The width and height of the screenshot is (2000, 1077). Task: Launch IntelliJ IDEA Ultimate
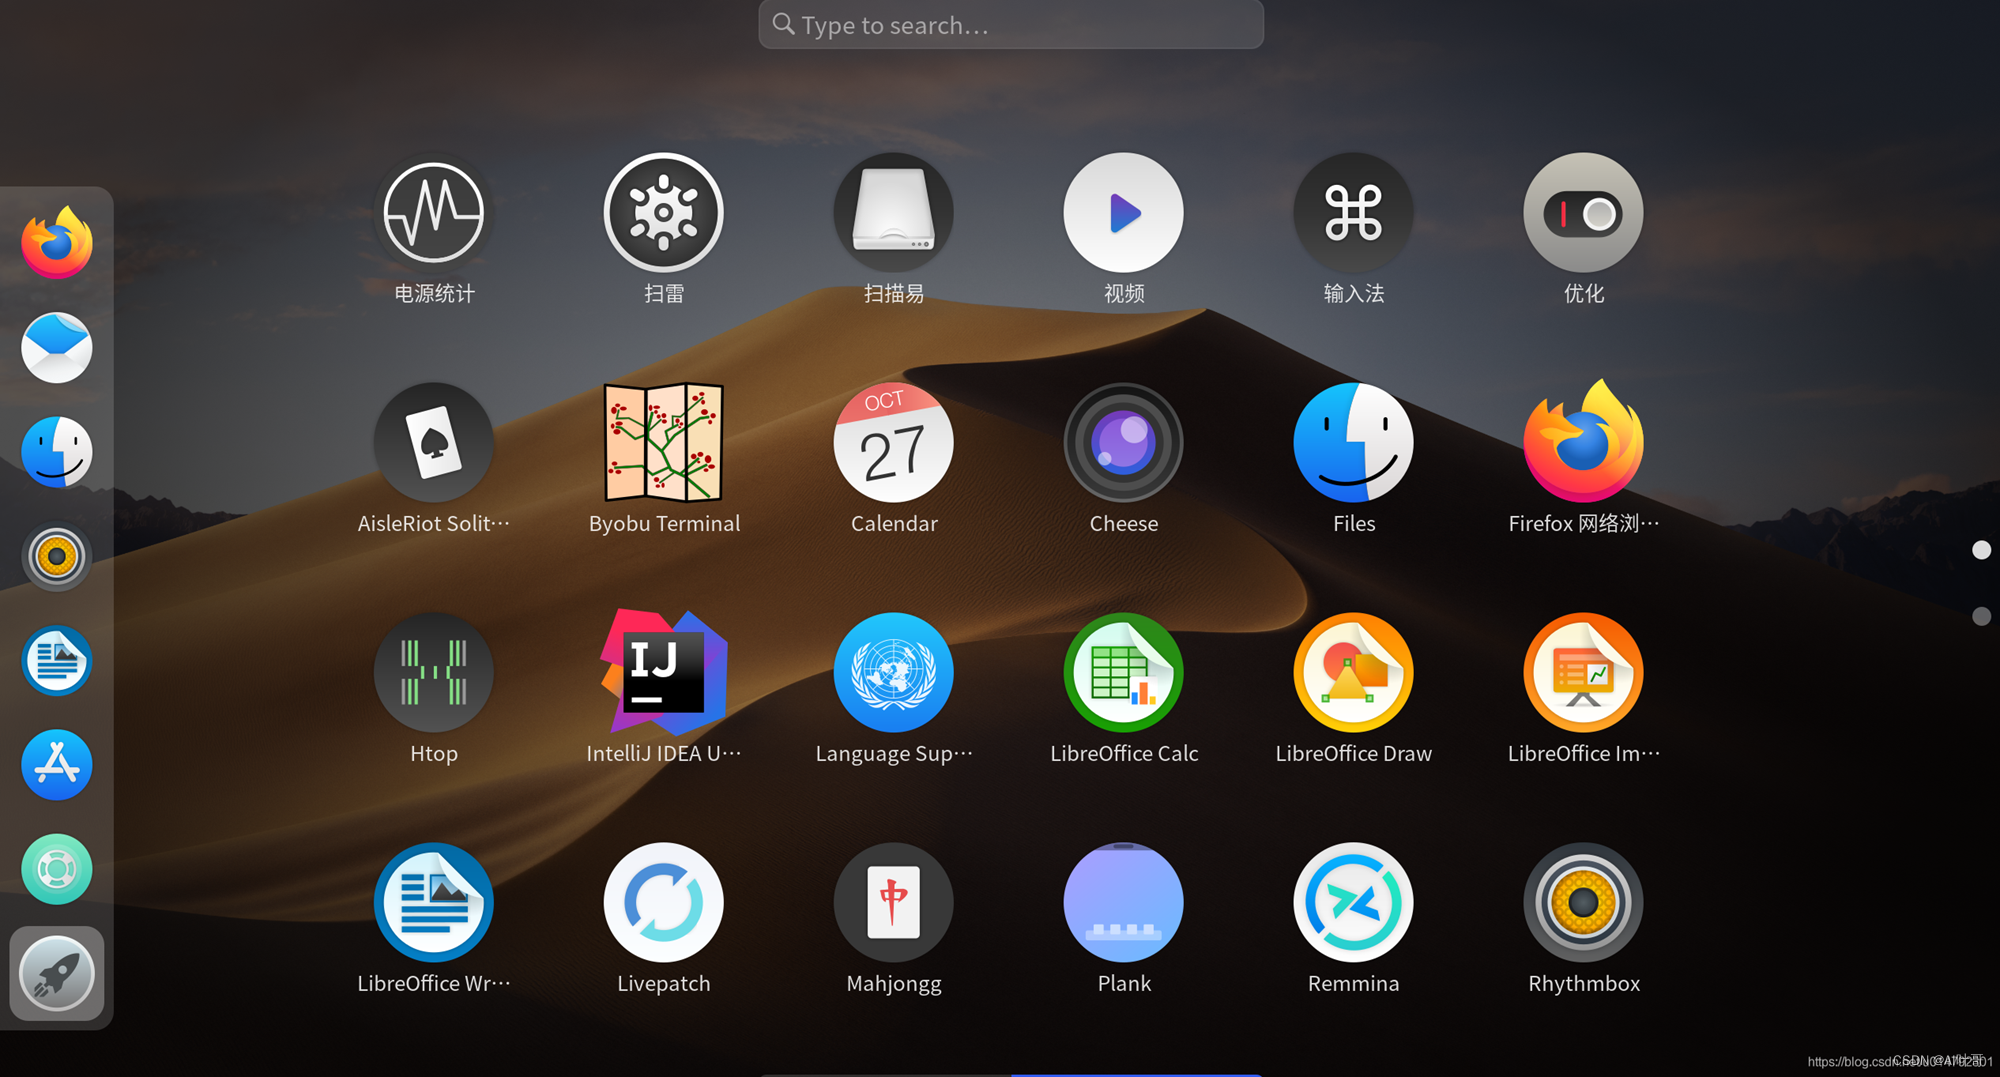pos(663,672)
